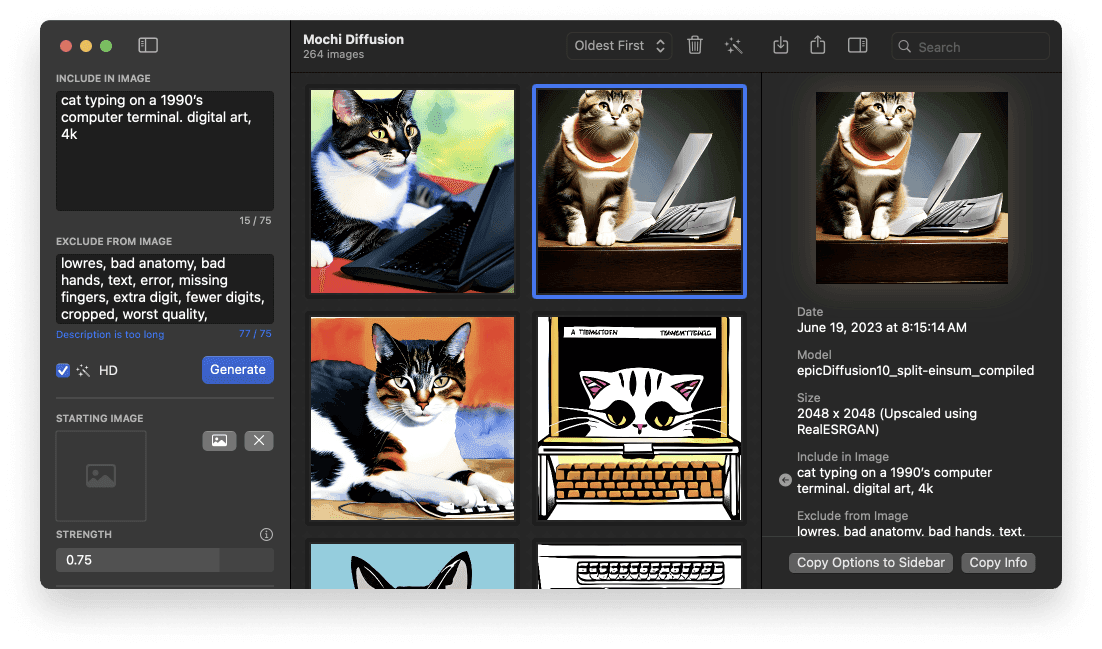1102x649 pixels.
Task: Adjust the Strength slider at 0.75
Action: click(x=164, y=560)
